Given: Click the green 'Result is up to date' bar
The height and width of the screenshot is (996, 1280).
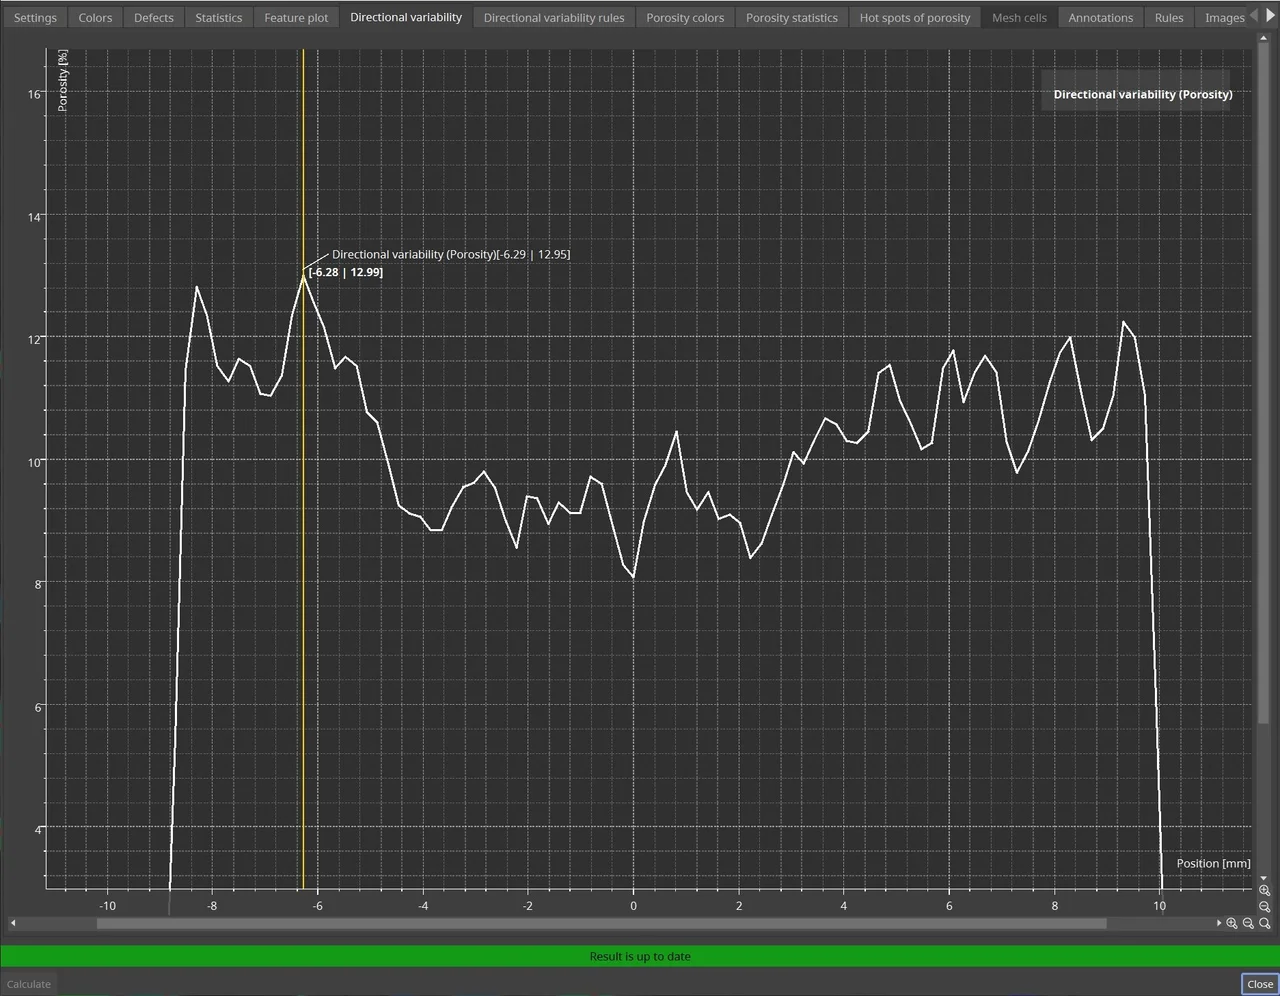Looking at the screenshot, I should 640,956.
